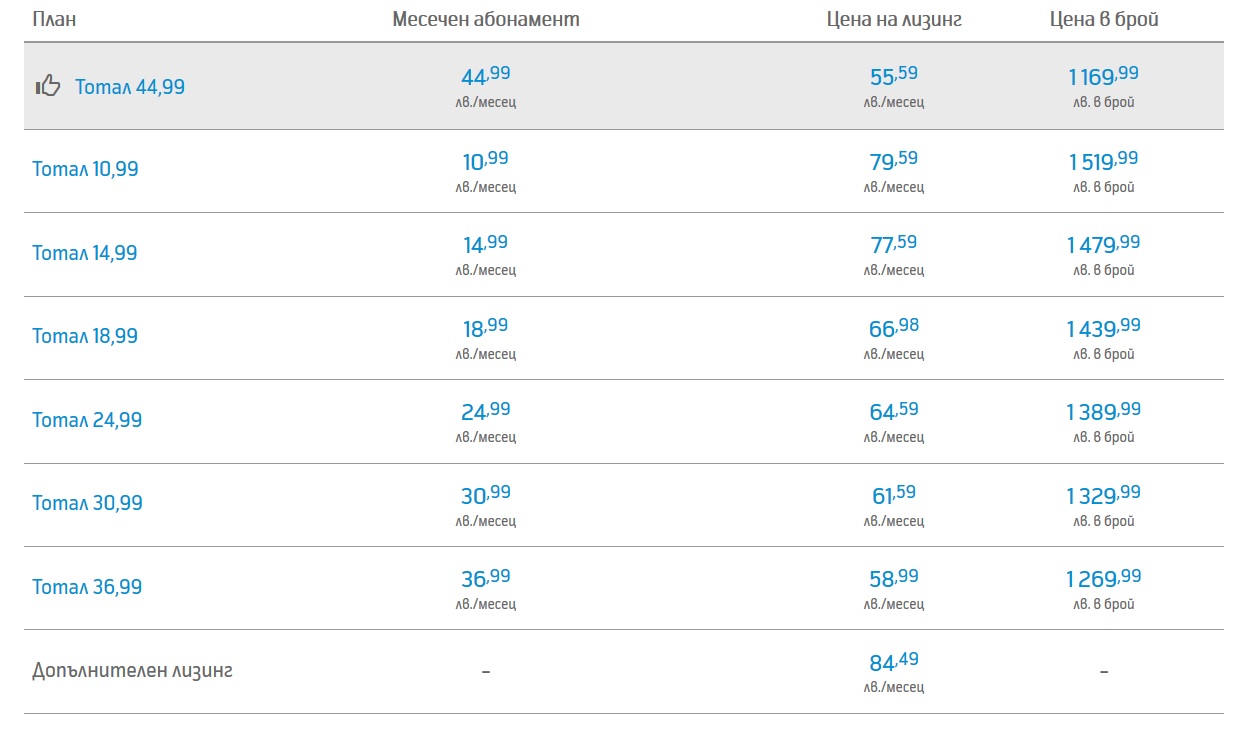This screenshot has height=729, width=1242.
Task: Select the 84,49 additional leasing price
Action: (x=893, y=662)
